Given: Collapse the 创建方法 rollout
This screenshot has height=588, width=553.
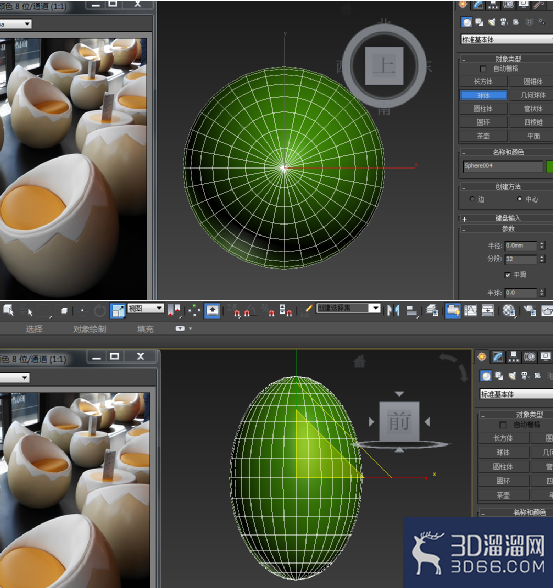Looking at the screenshot, I should tap(506, 186).
